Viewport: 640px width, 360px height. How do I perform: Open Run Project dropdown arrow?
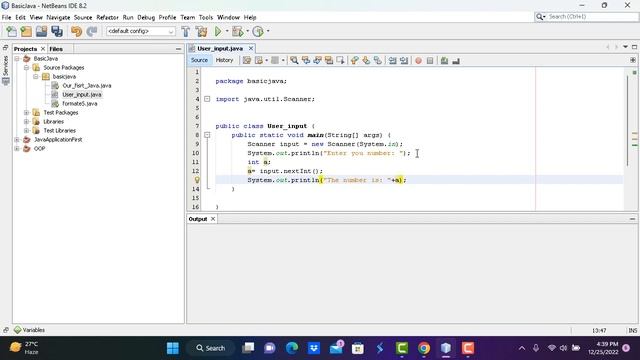click(227, 31)
